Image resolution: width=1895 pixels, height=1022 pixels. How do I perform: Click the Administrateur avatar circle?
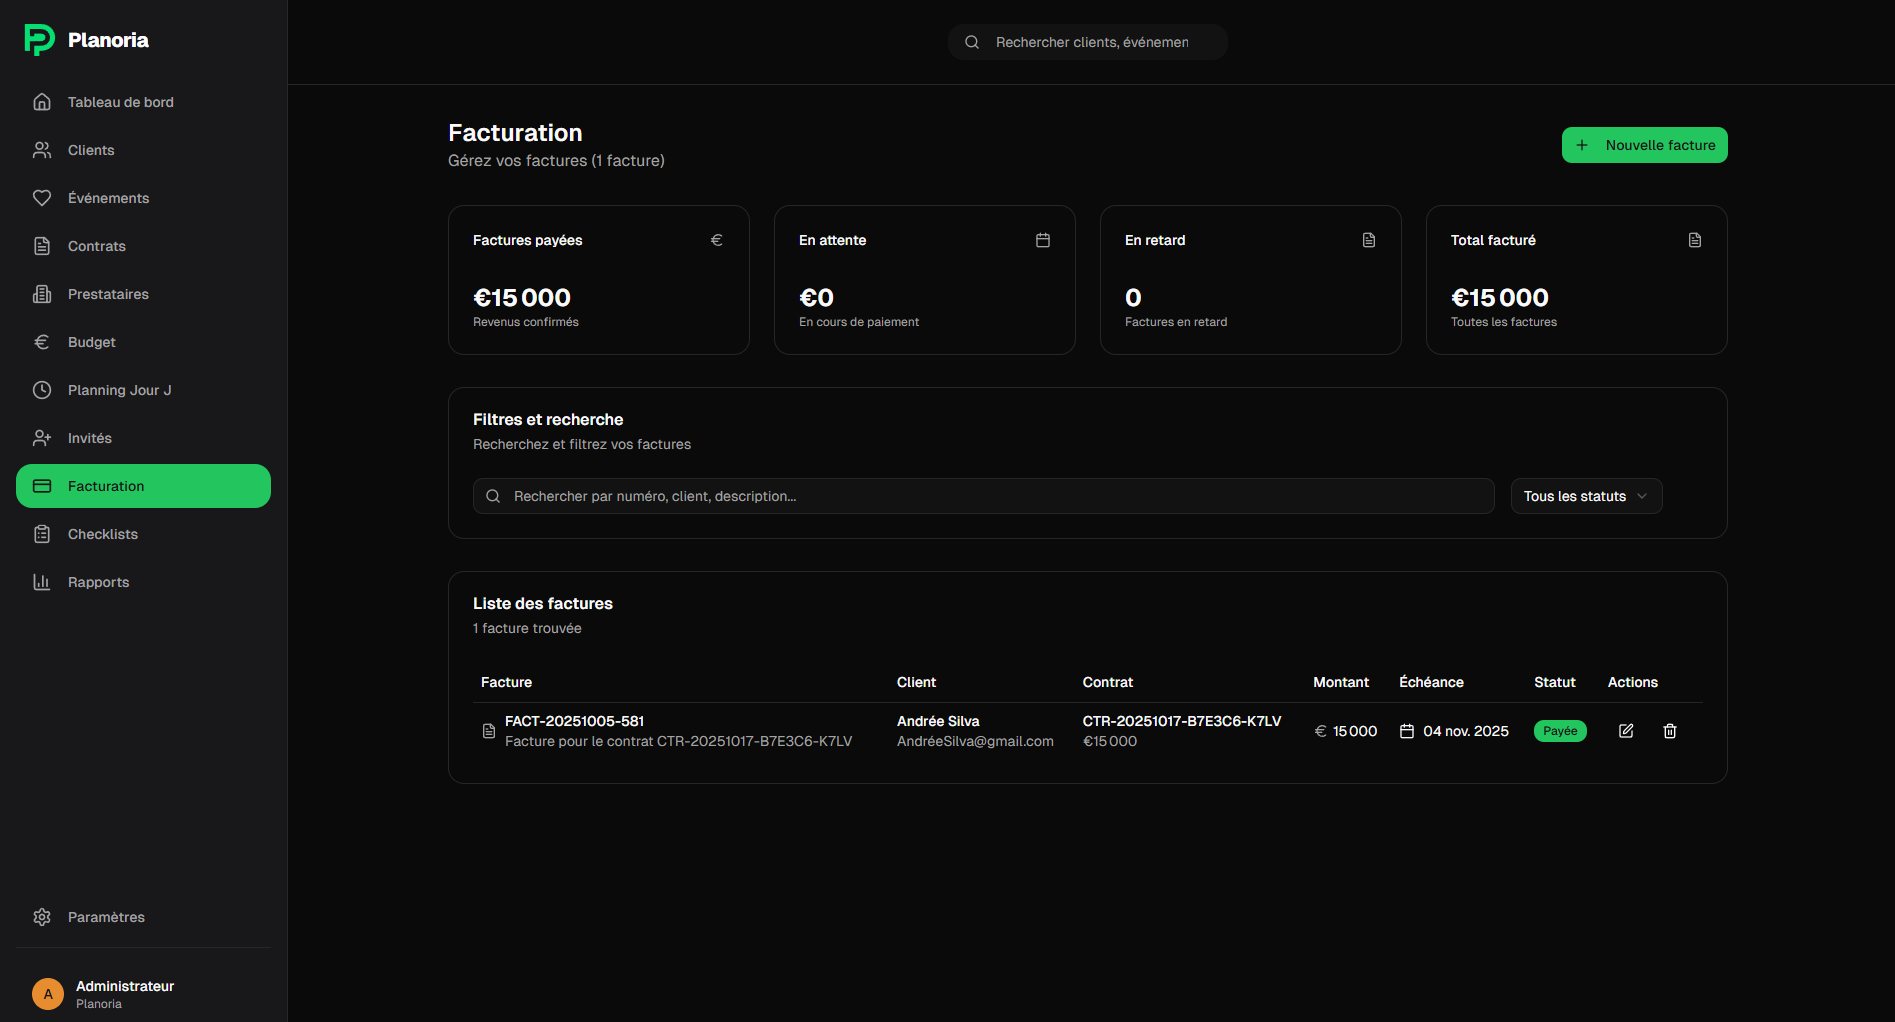click(48, 994)
